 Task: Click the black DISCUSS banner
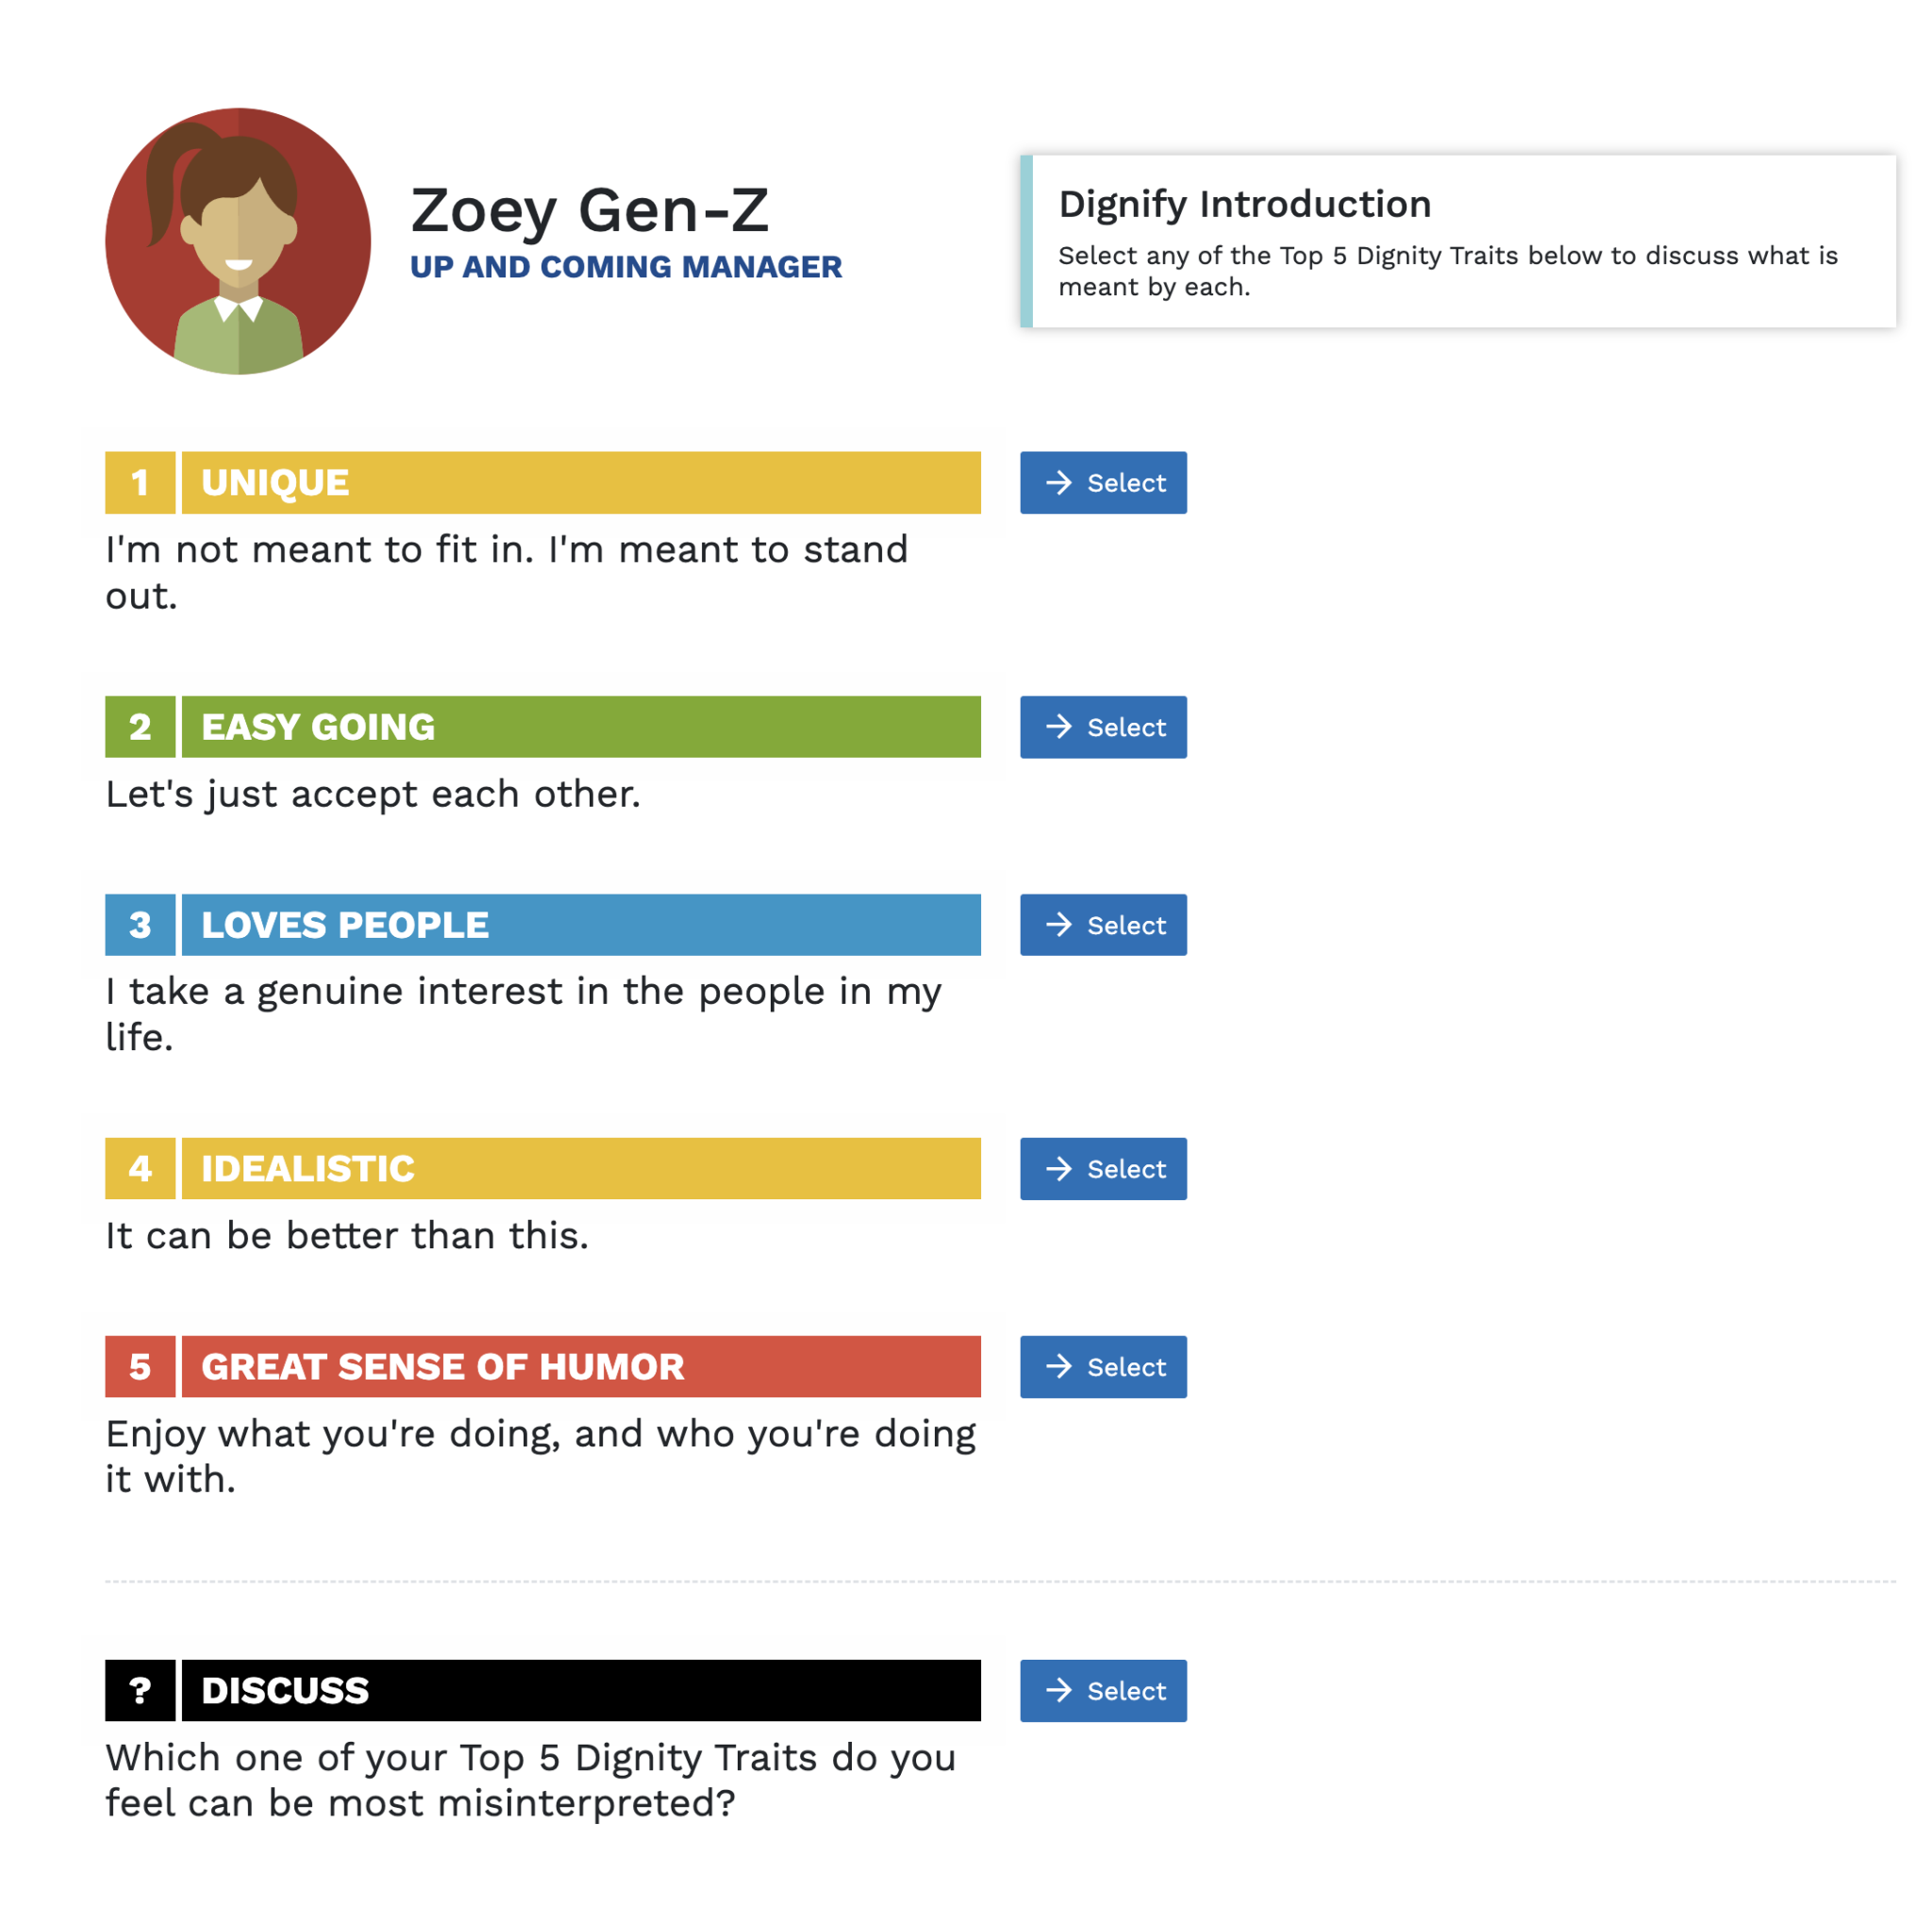[580, 1690]
